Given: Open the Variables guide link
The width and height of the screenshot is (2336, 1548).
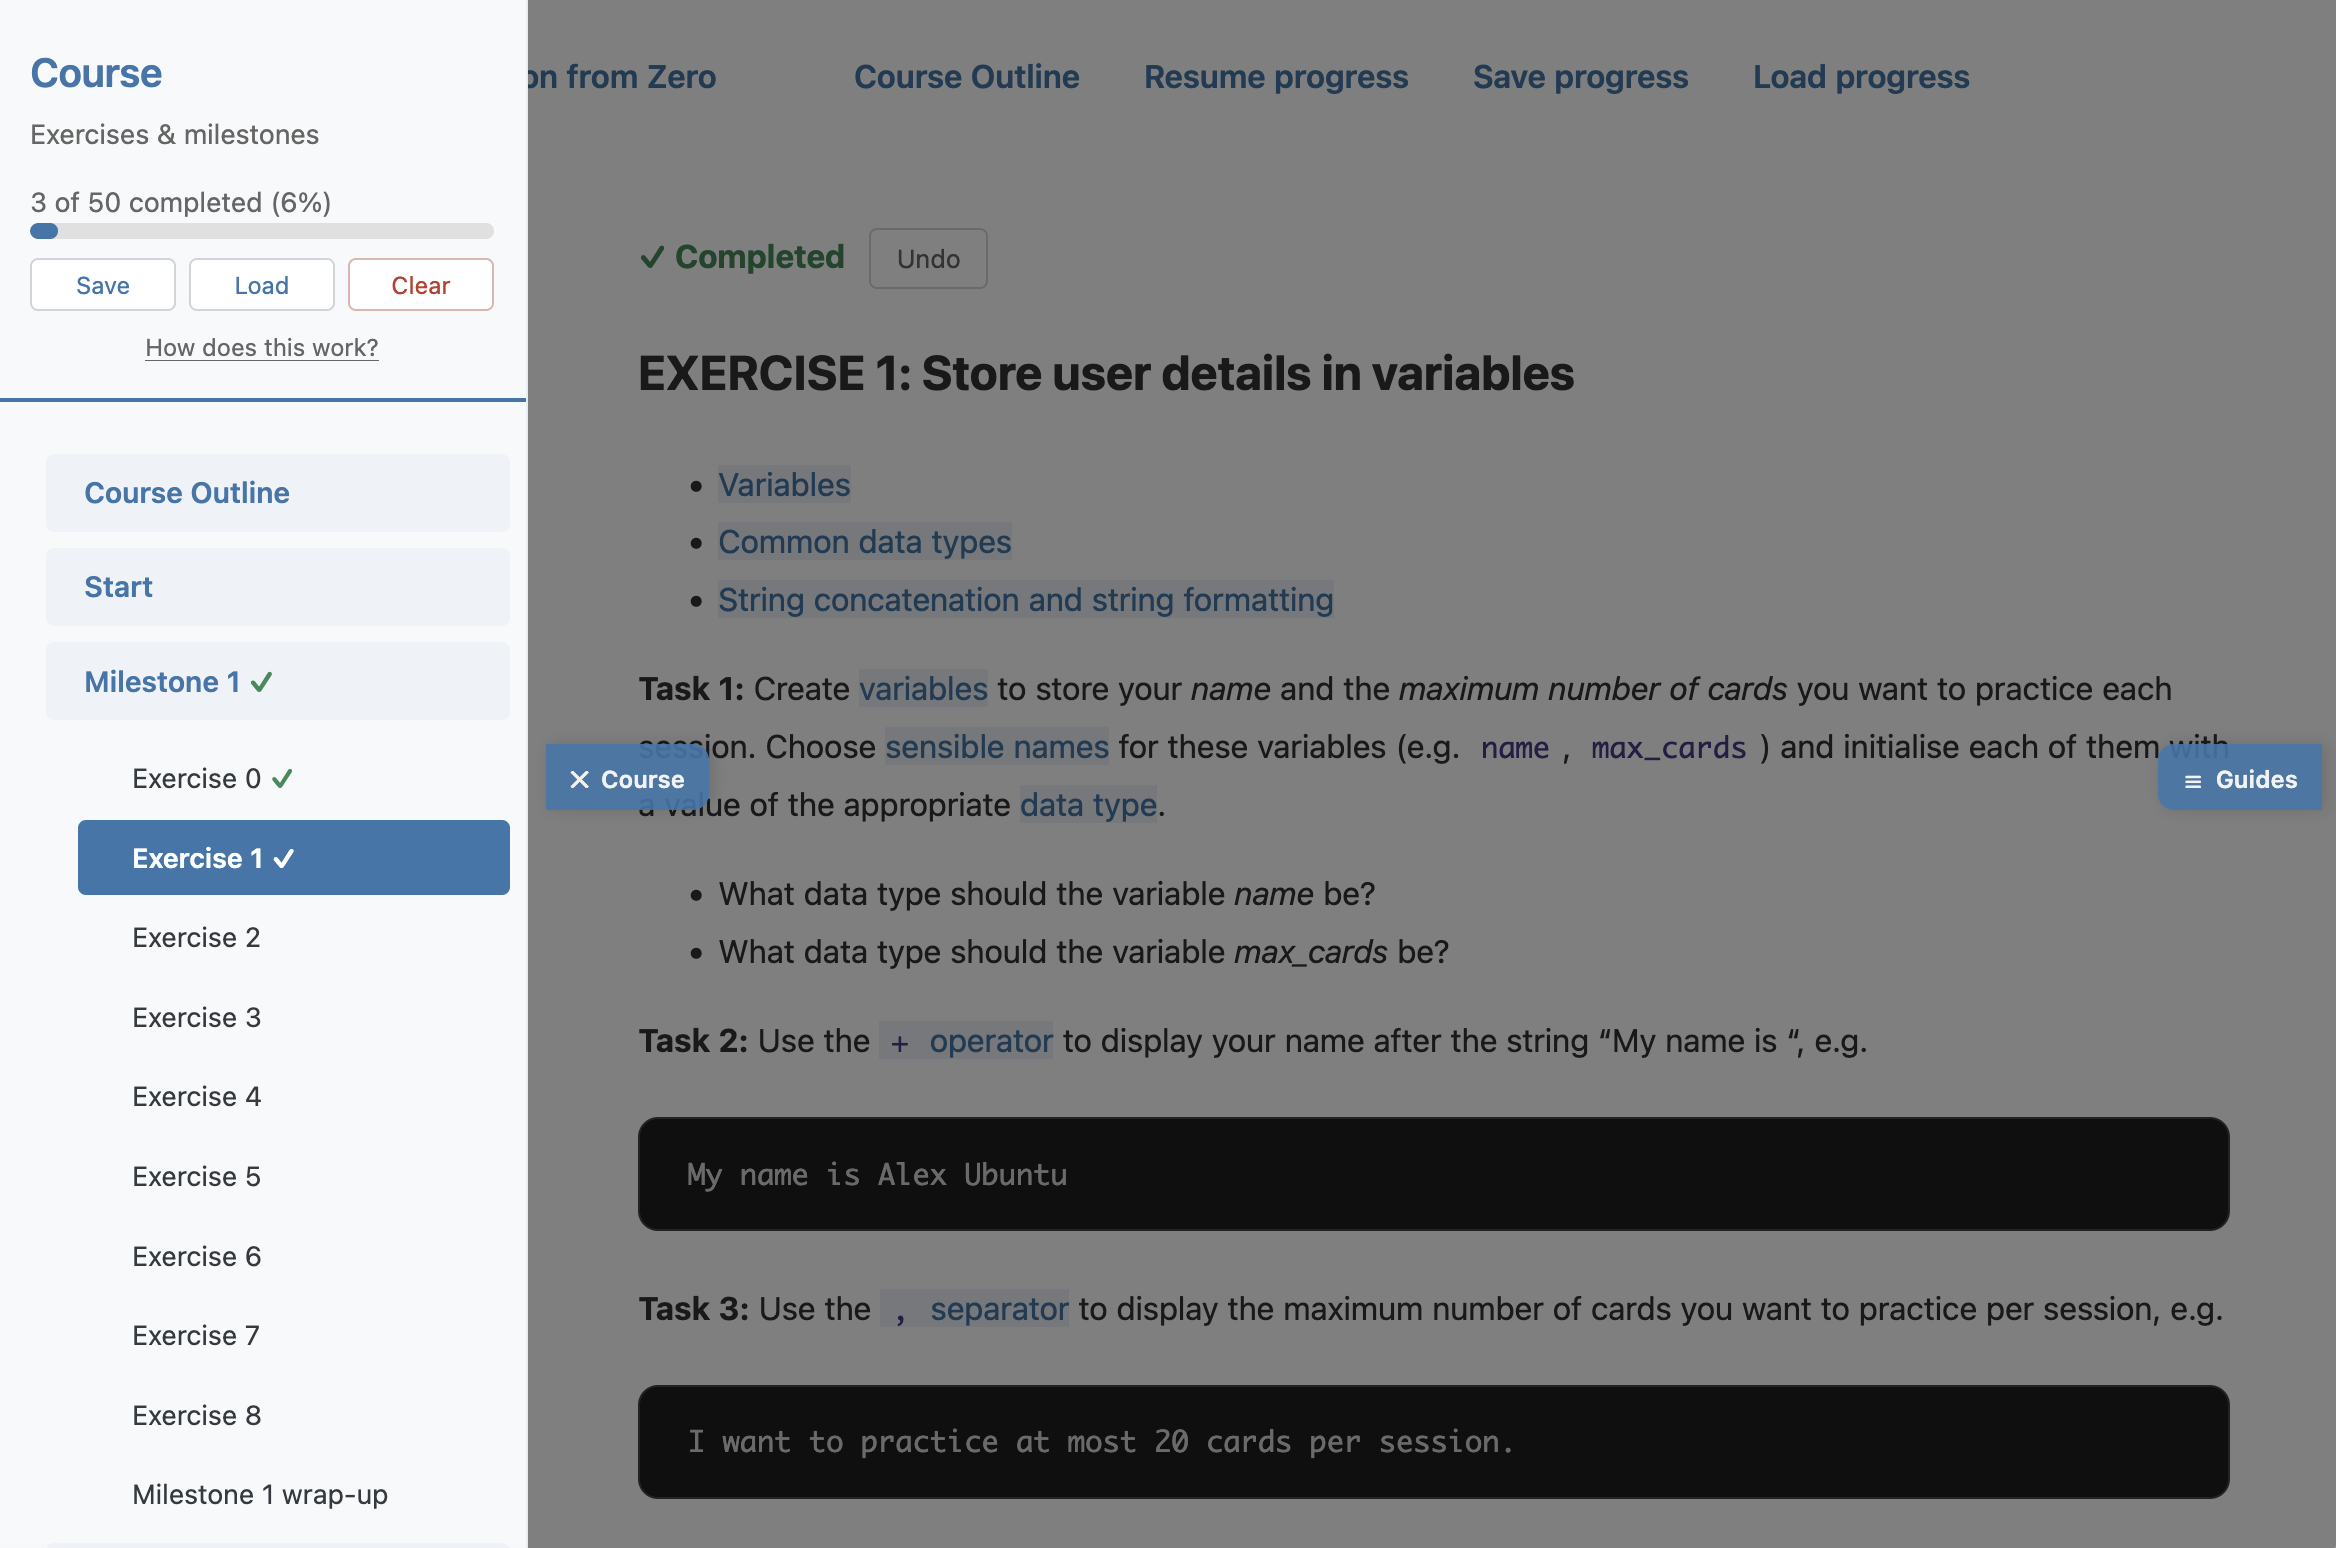Looking at the screenshot, I should tap(784, 485).
